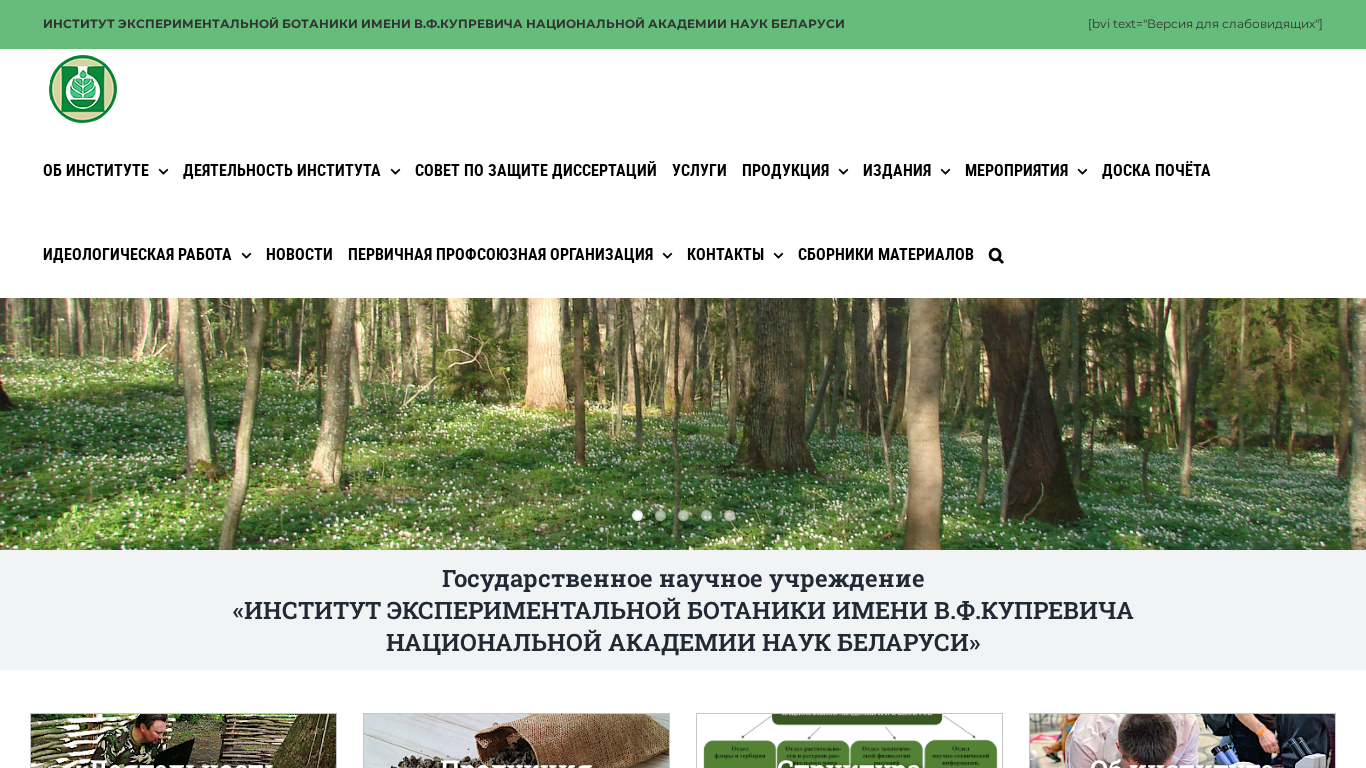
Task: Open the structure diagram thumbnail card
Action: click(849, 741)
